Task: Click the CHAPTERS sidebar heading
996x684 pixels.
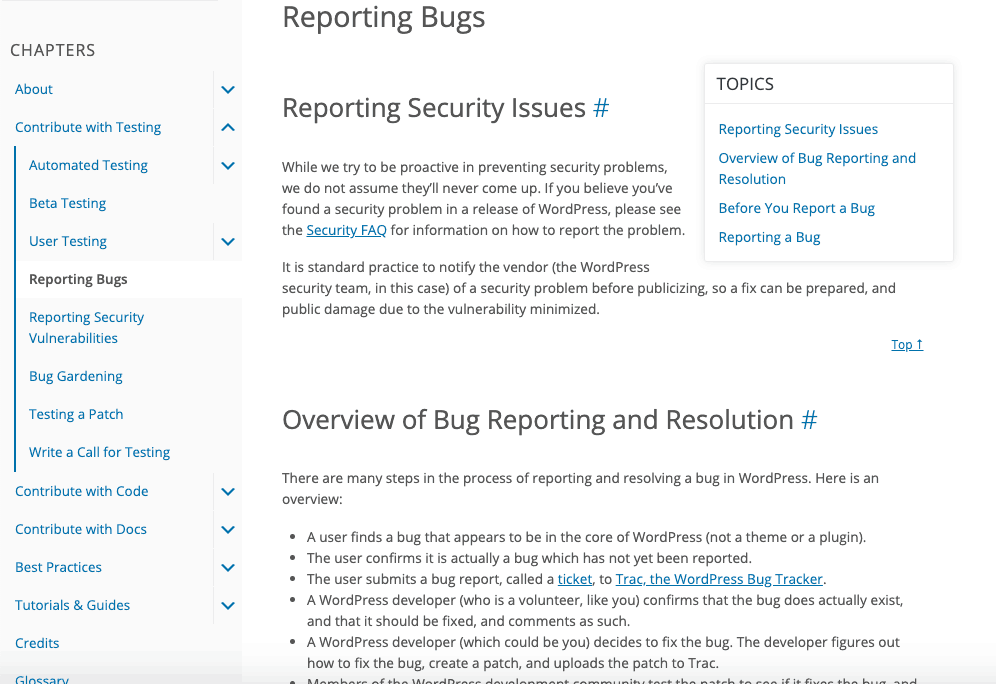Action: coord(53,51)
